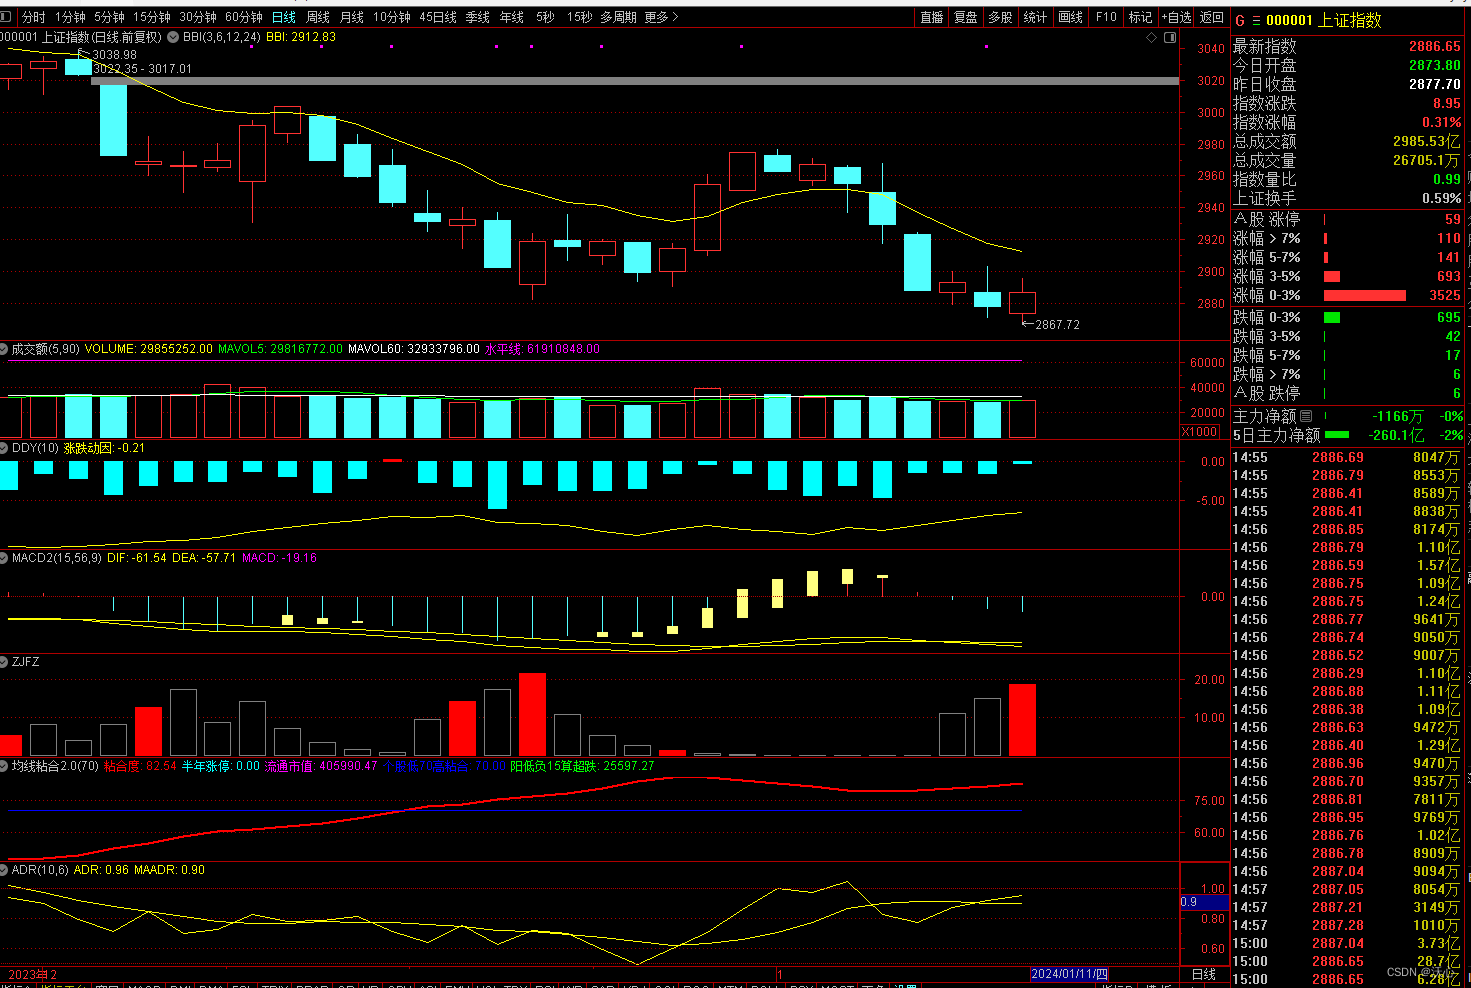Screen dimensions: 1471x988
Task: Click the icon left of MACD2(15,56,9) title
Action: 5,558
